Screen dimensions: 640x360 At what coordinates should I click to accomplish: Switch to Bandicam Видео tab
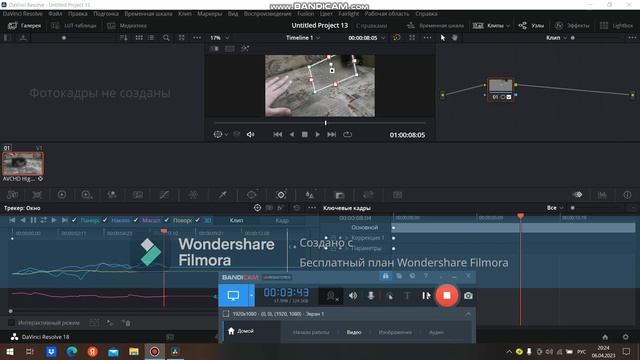tap(354, 332)
